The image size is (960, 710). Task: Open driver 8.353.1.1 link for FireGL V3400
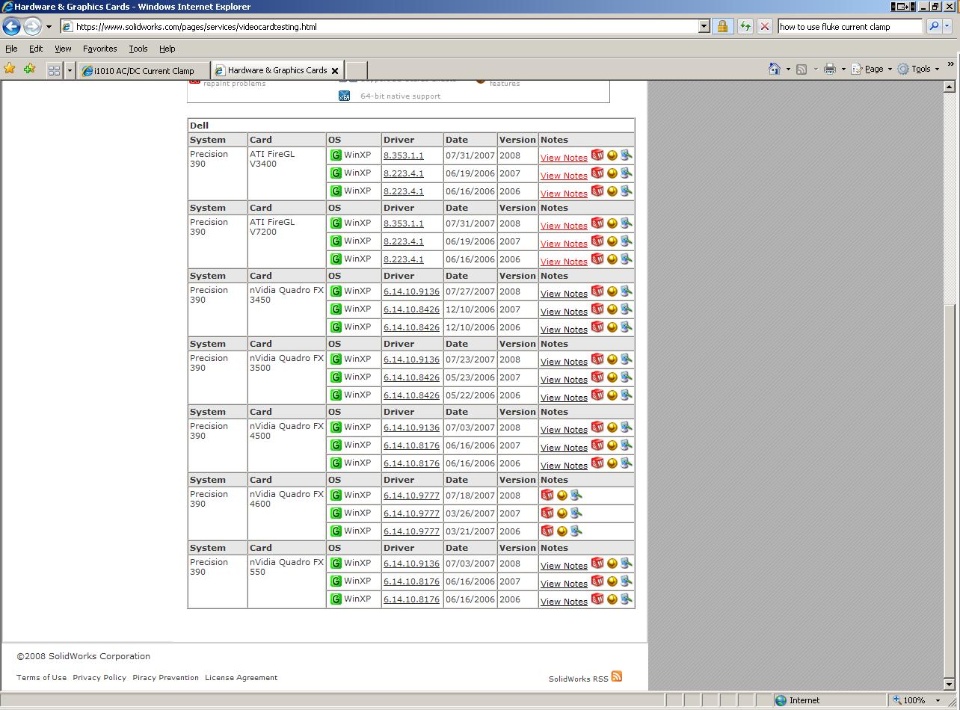pos(403,155)
